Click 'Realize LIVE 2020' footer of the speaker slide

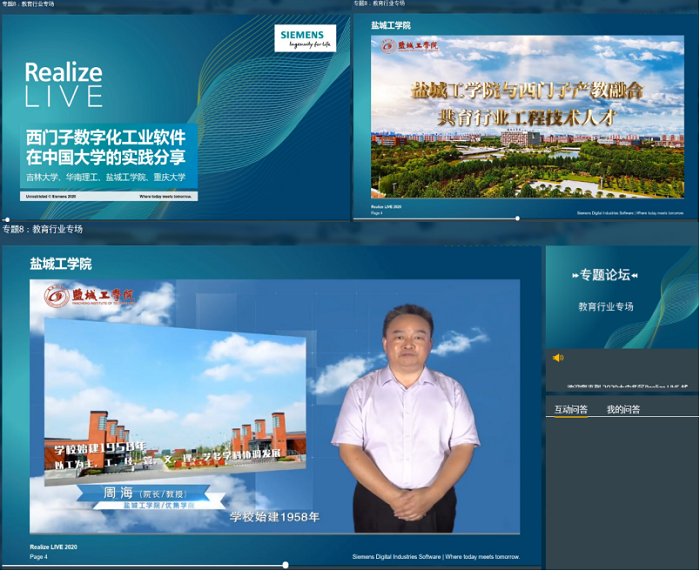coord(54,547)
